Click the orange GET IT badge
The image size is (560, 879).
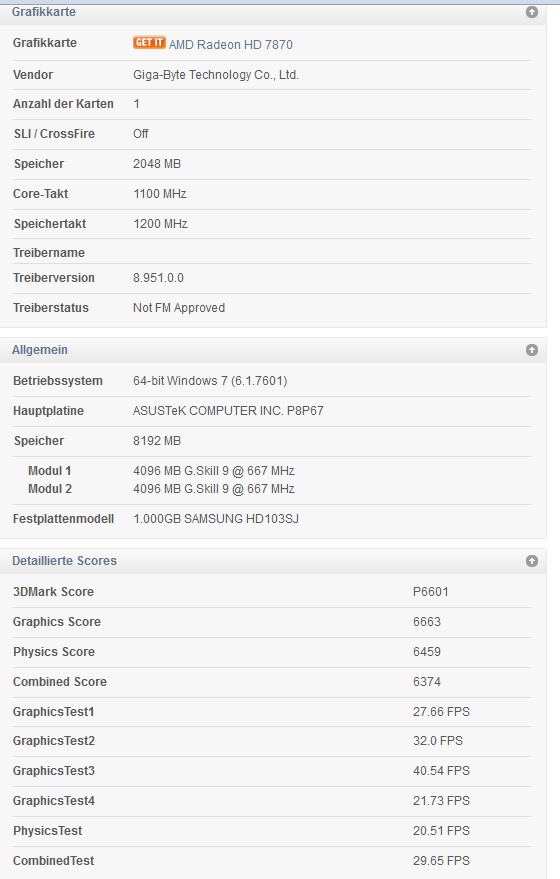pos(149,43)
